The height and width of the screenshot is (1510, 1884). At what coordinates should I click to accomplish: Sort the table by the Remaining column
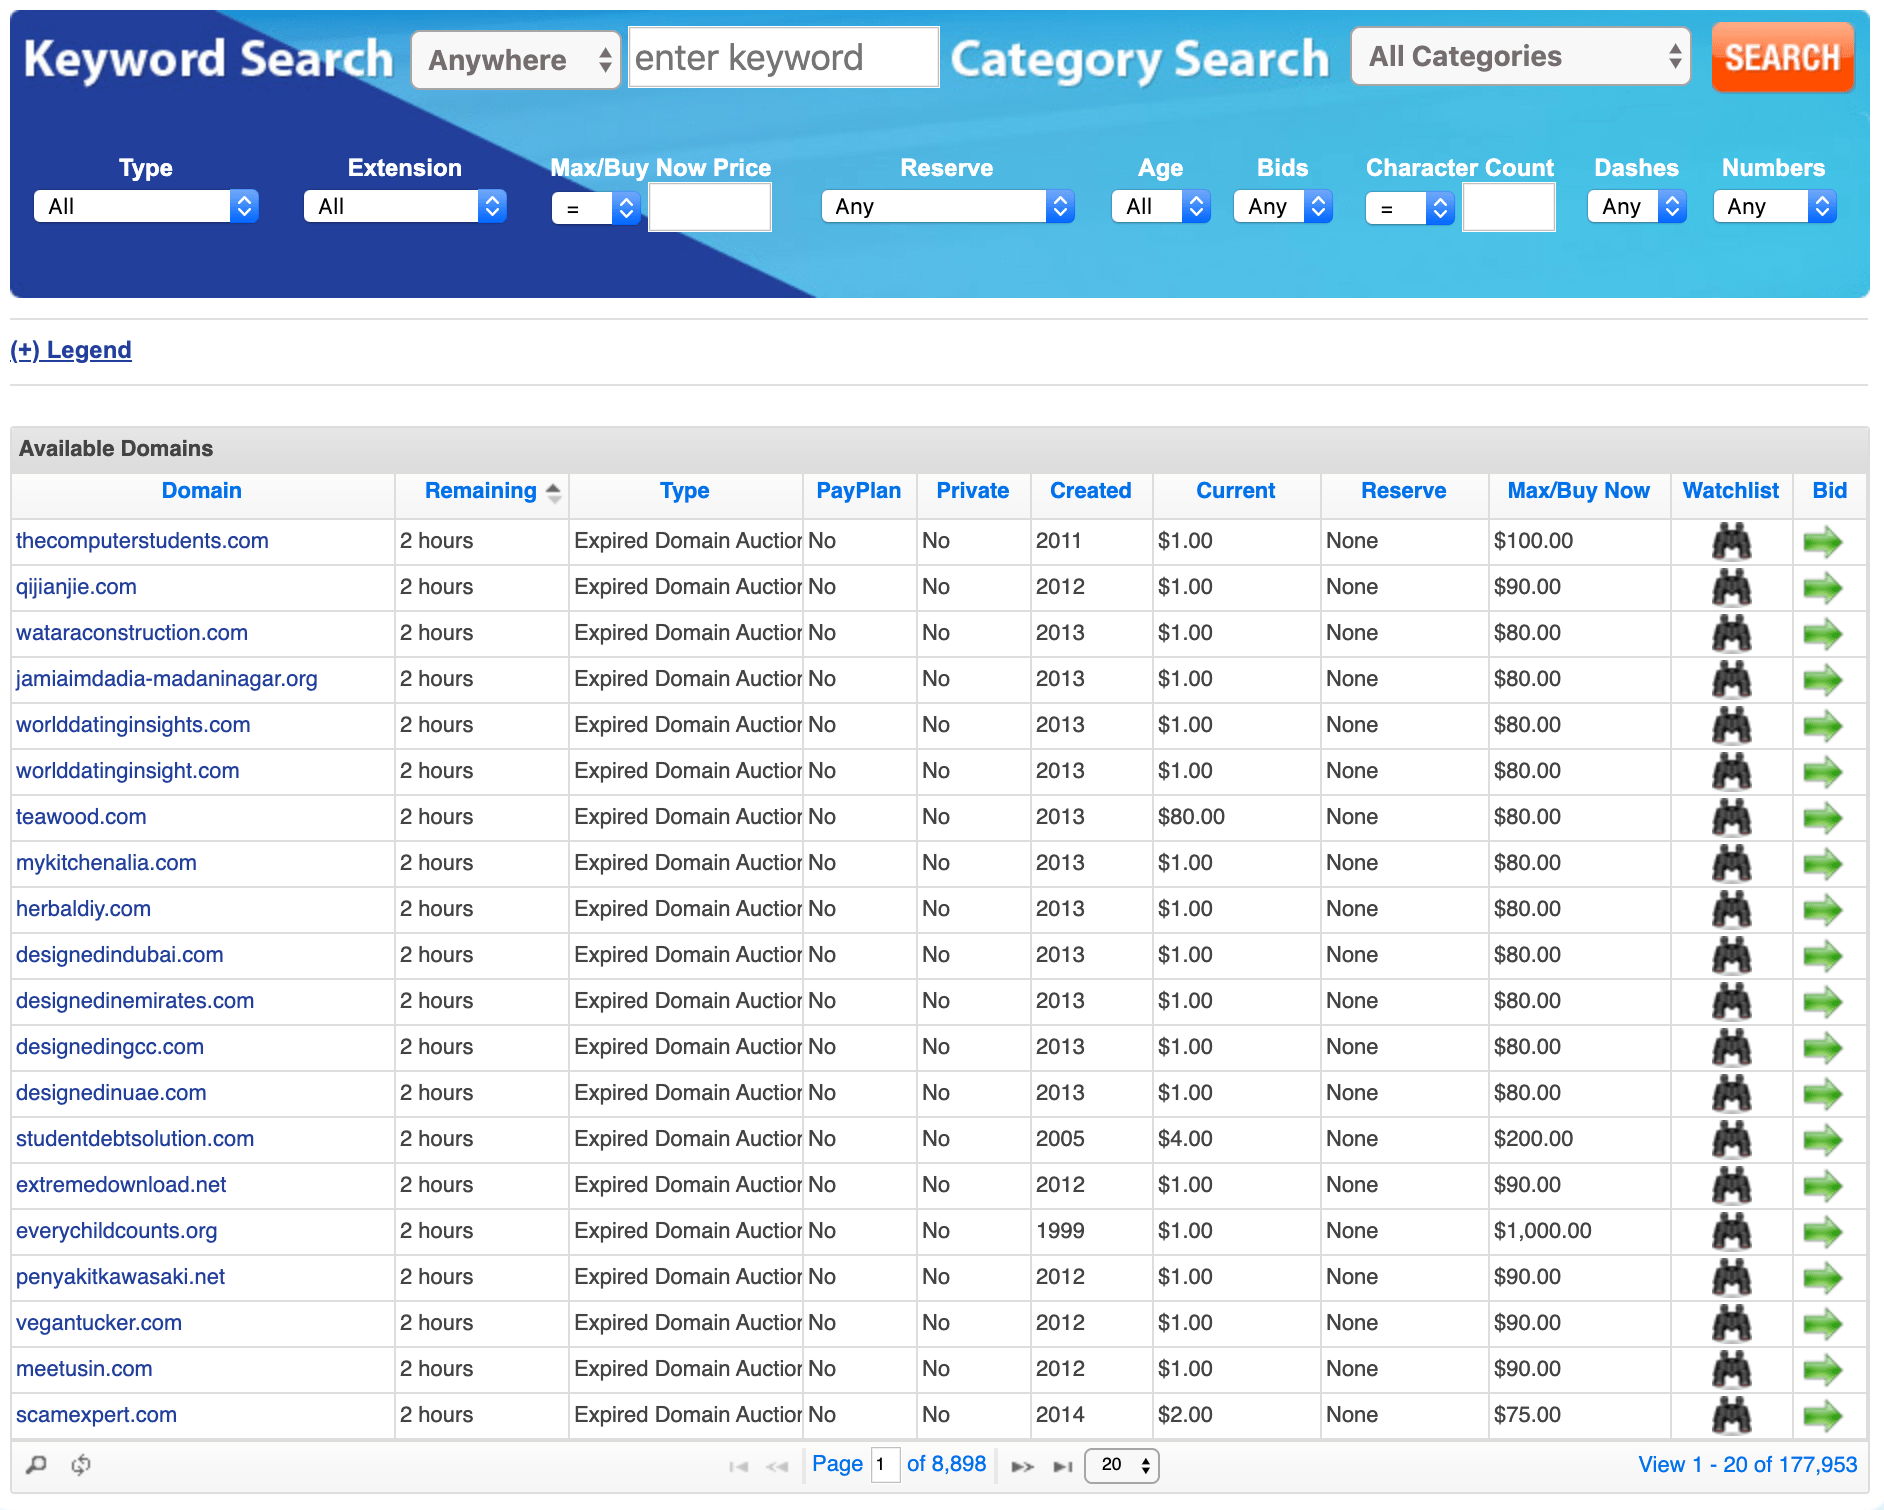click(482, 491)
